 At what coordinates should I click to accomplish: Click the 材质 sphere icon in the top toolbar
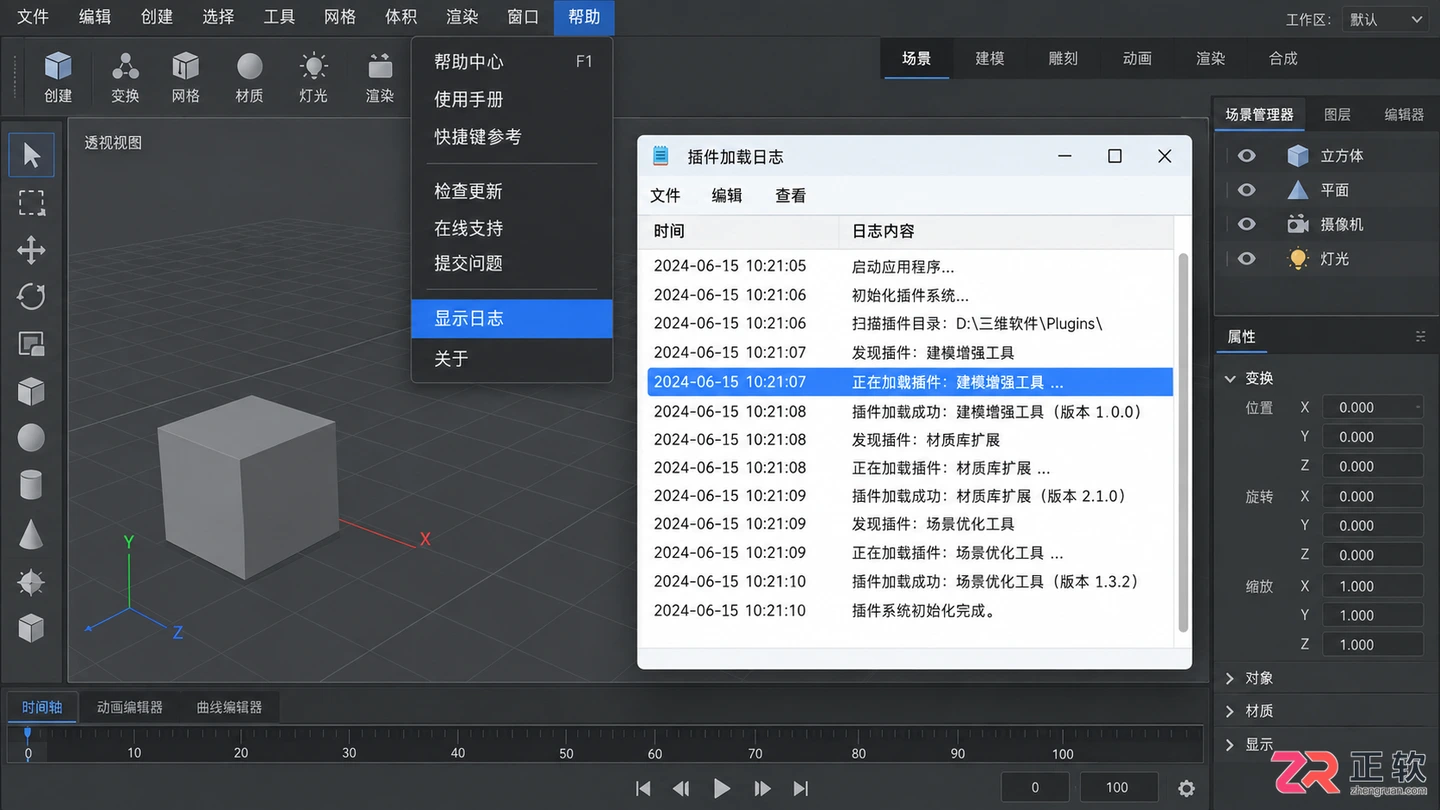point(249,67)
